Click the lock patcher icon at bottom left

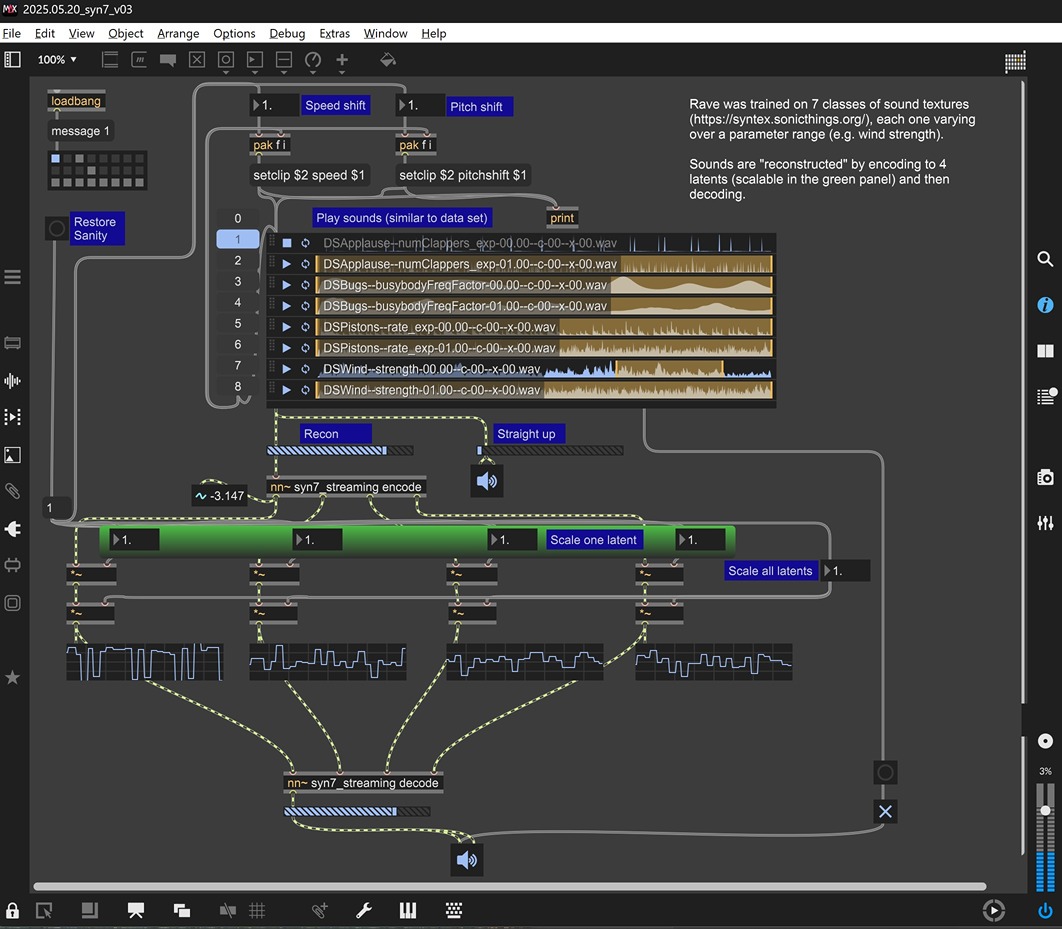pyautogui.click(x=12, y=910)
